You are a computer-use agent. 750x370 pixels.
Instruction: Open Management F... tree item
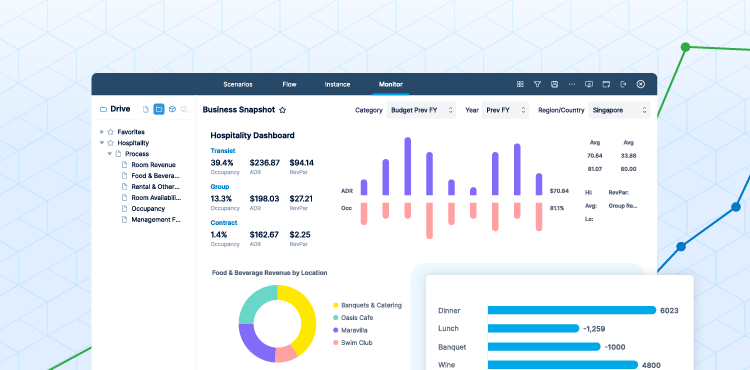[x=156, y=220]
